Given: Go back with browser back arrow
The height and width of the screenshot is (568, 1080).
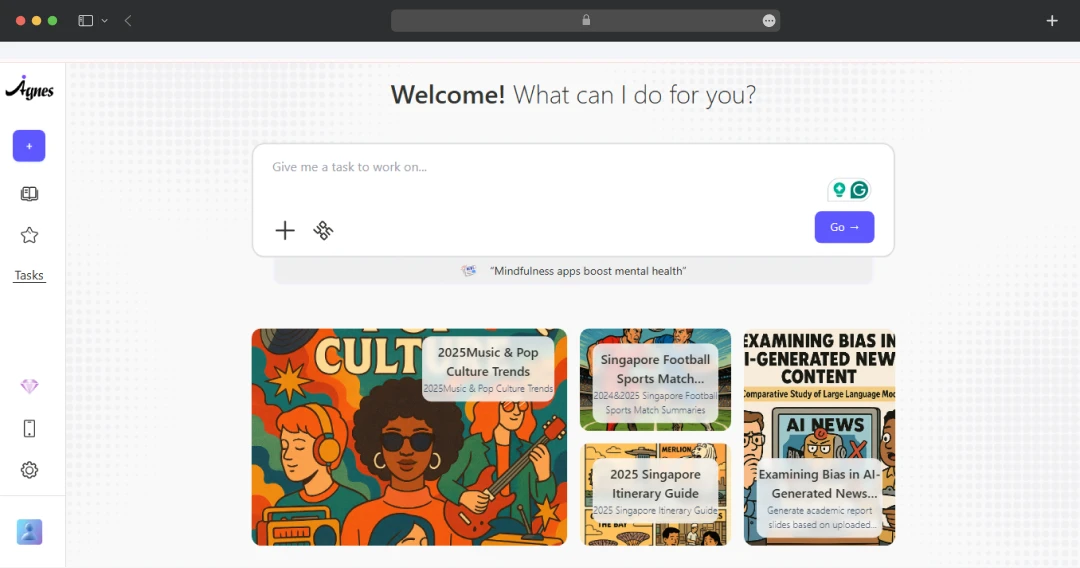Looking at the screenshot, I should 128,21.
